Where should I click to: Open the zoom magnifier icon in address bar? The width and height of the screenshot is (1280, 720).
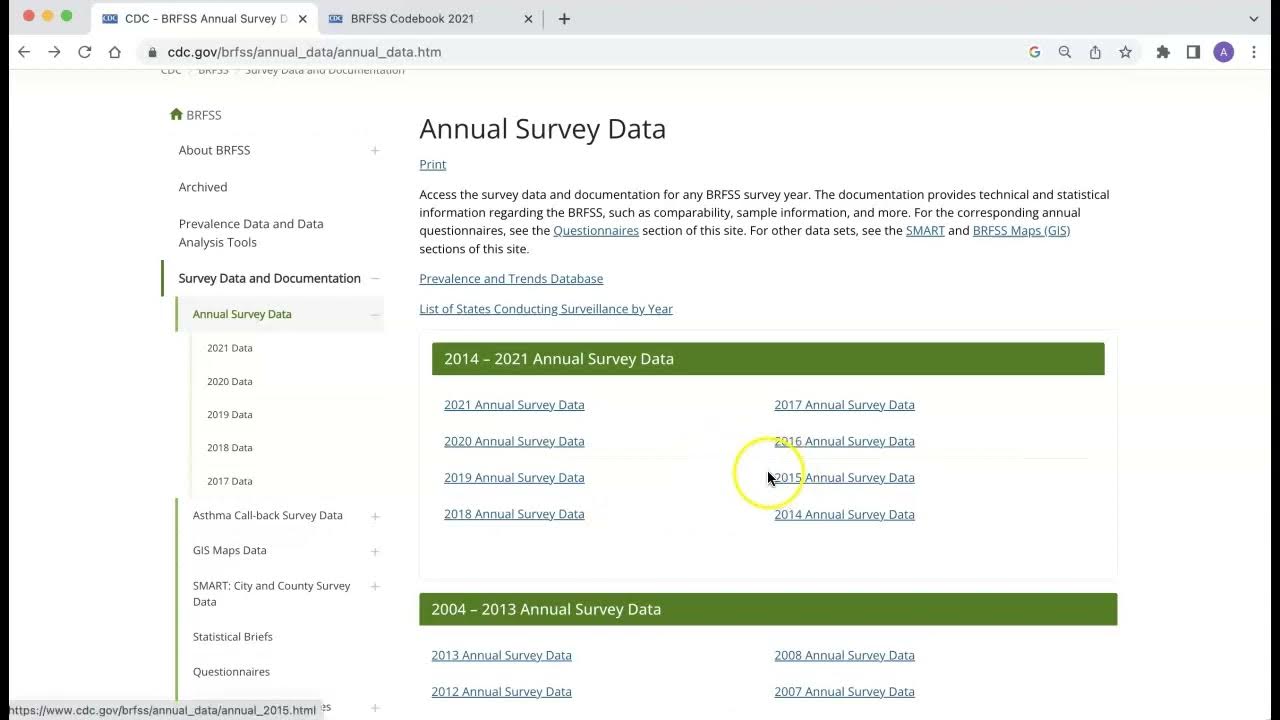[x=1065, y=52]
